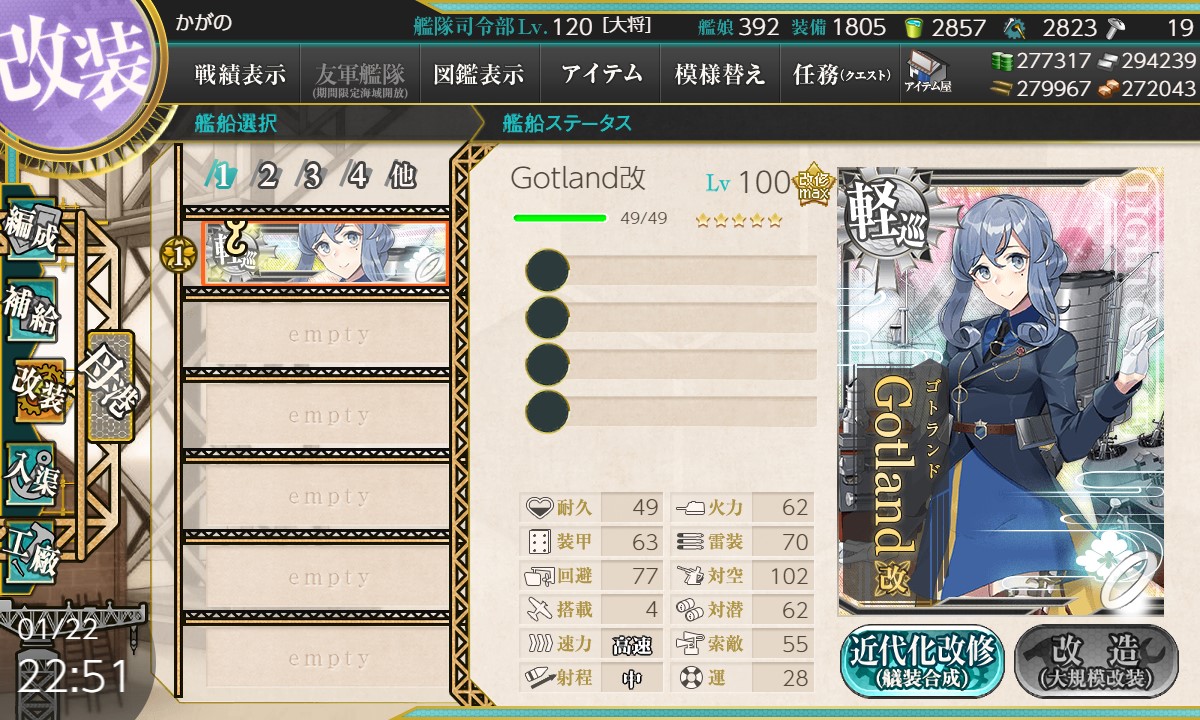
Task: Select the 改装 remodel sidebar icon
Action: (38, 390)
